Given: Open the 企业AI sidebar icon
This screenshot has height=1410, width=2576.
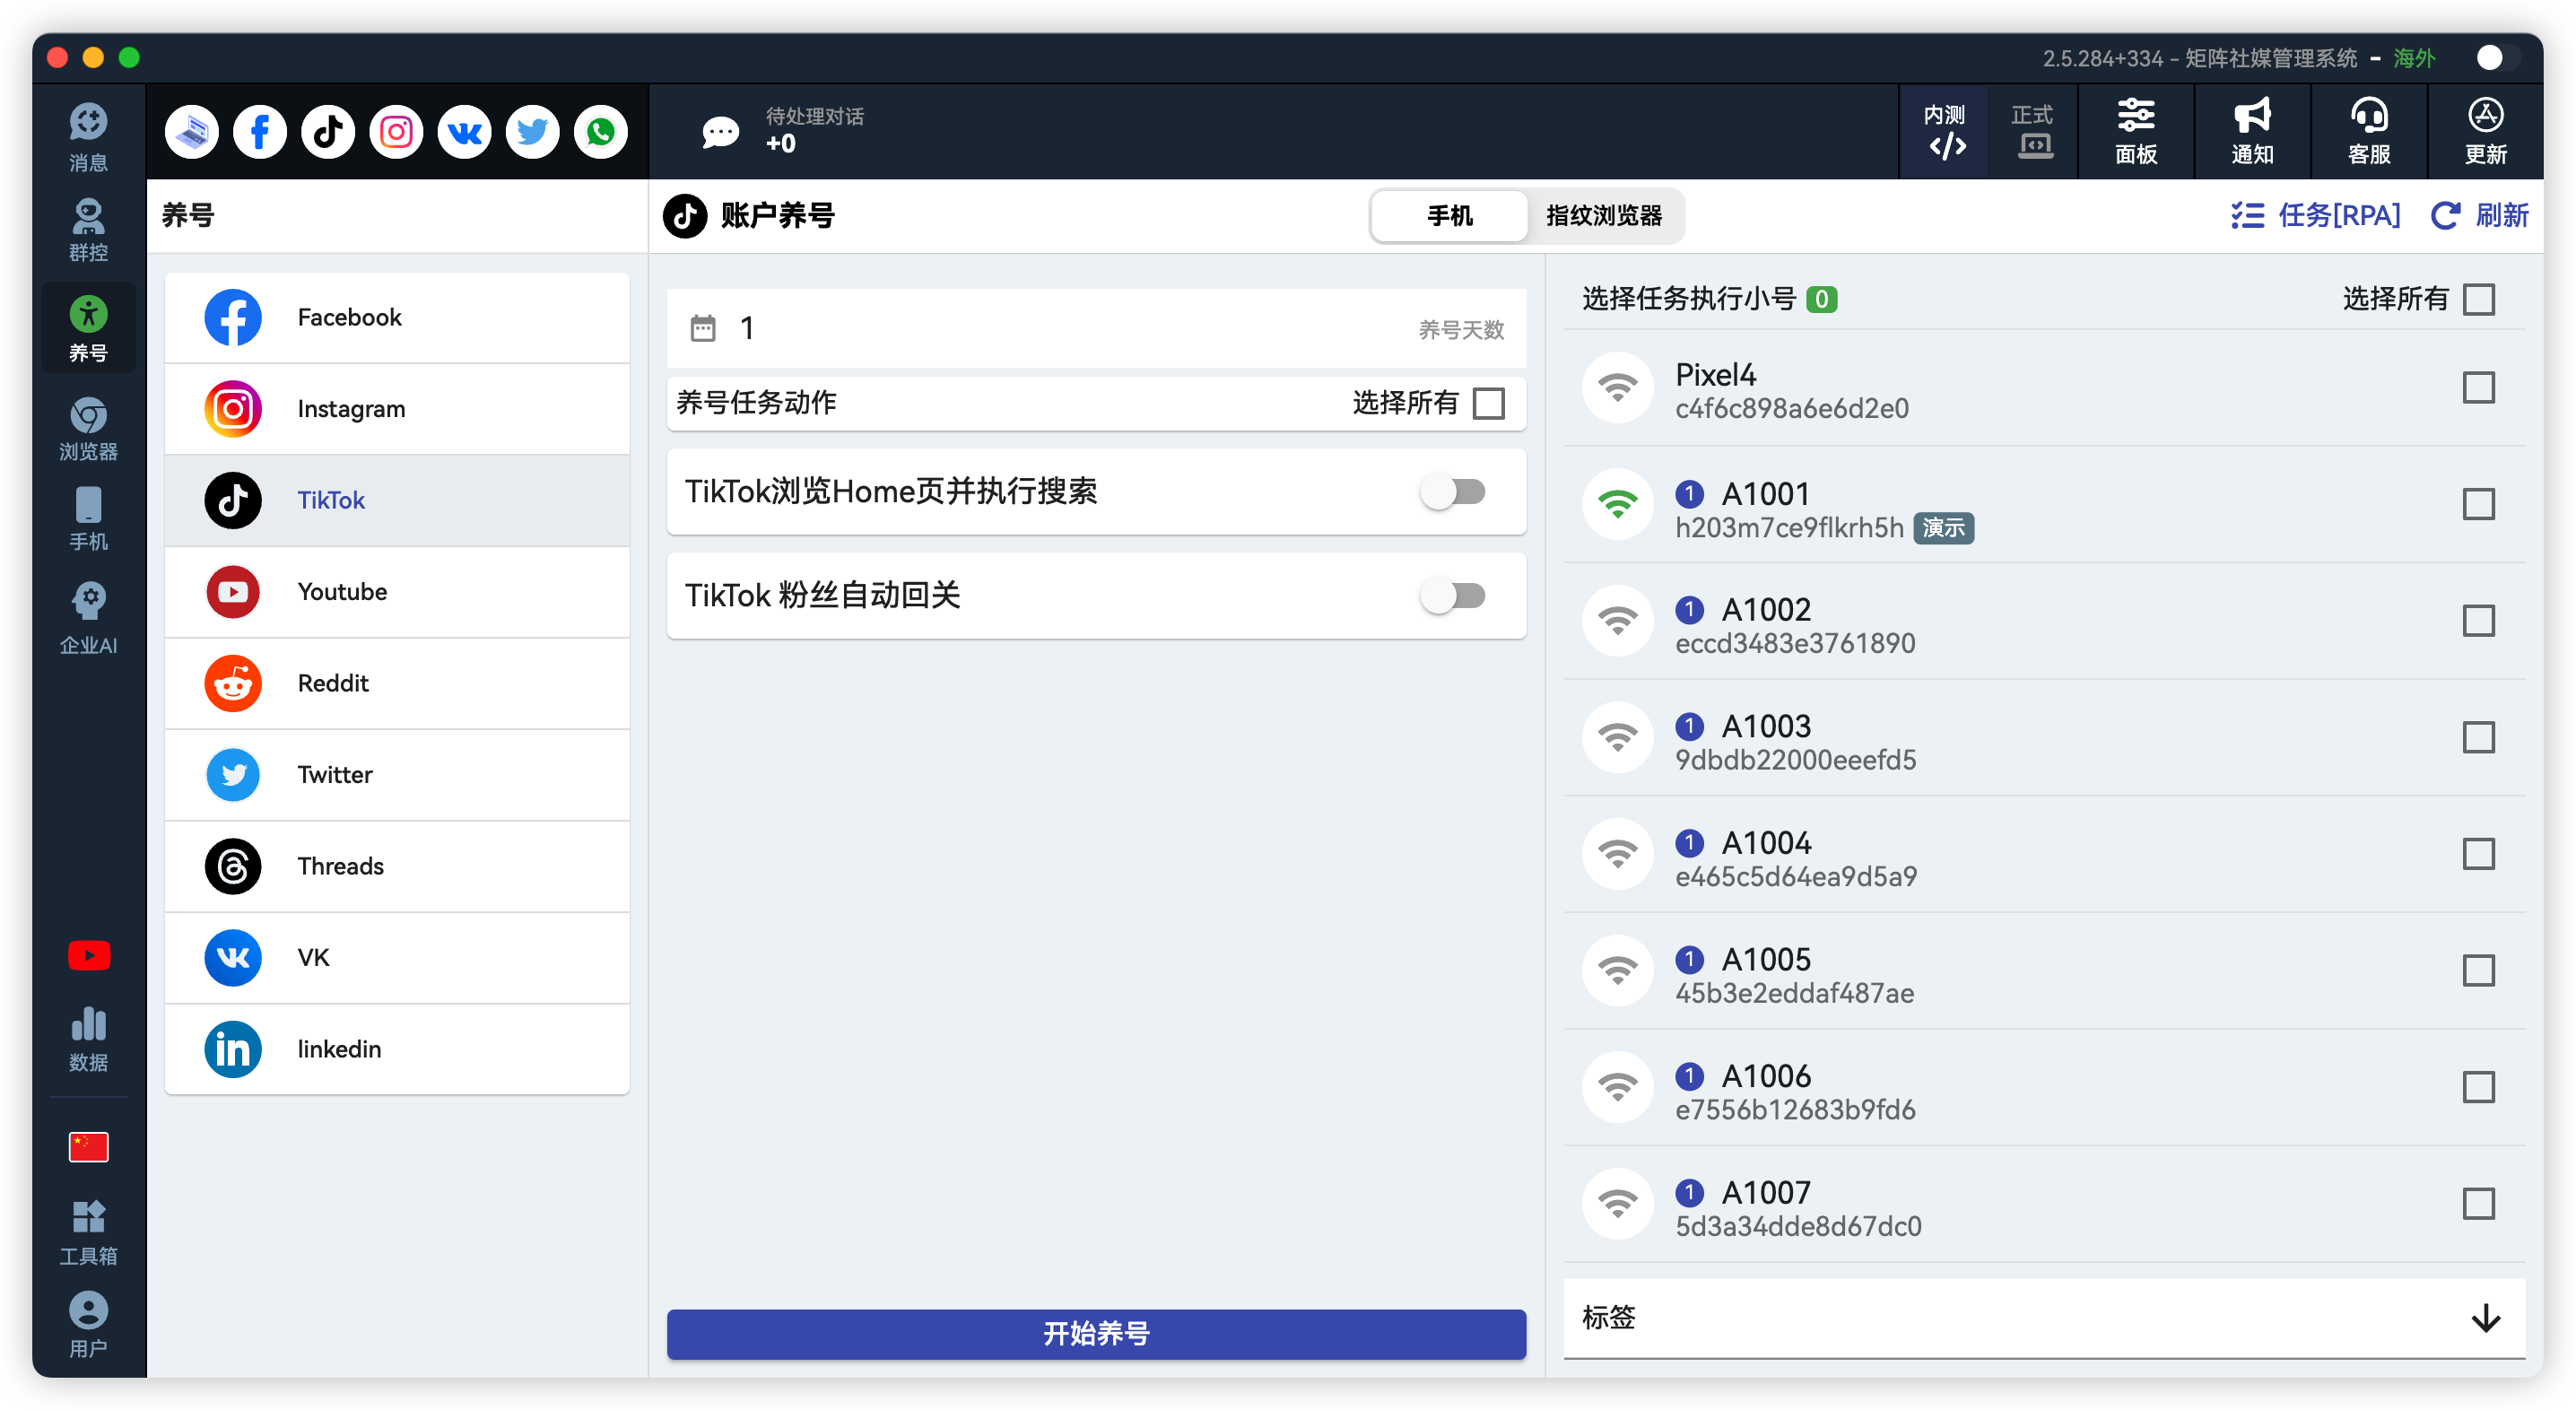Looking at the screenshot, I should [88, 618].
